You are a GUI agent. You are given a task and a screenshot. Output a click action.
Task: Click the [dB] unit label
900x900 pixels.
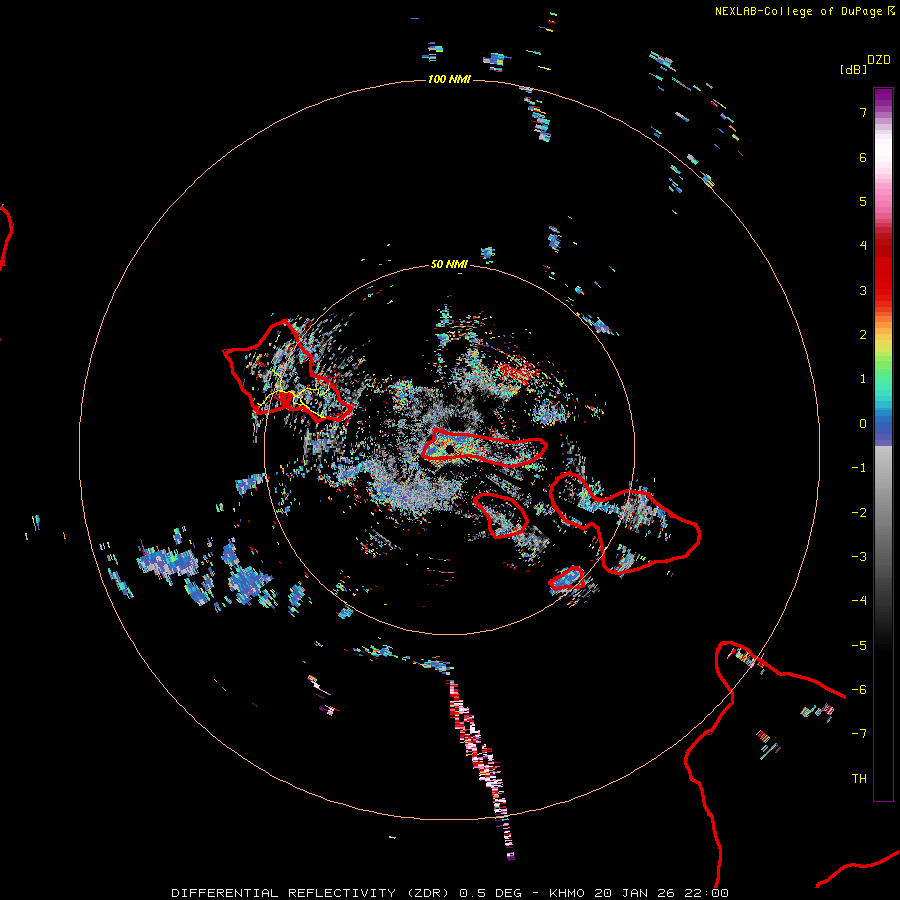(854, 69)
